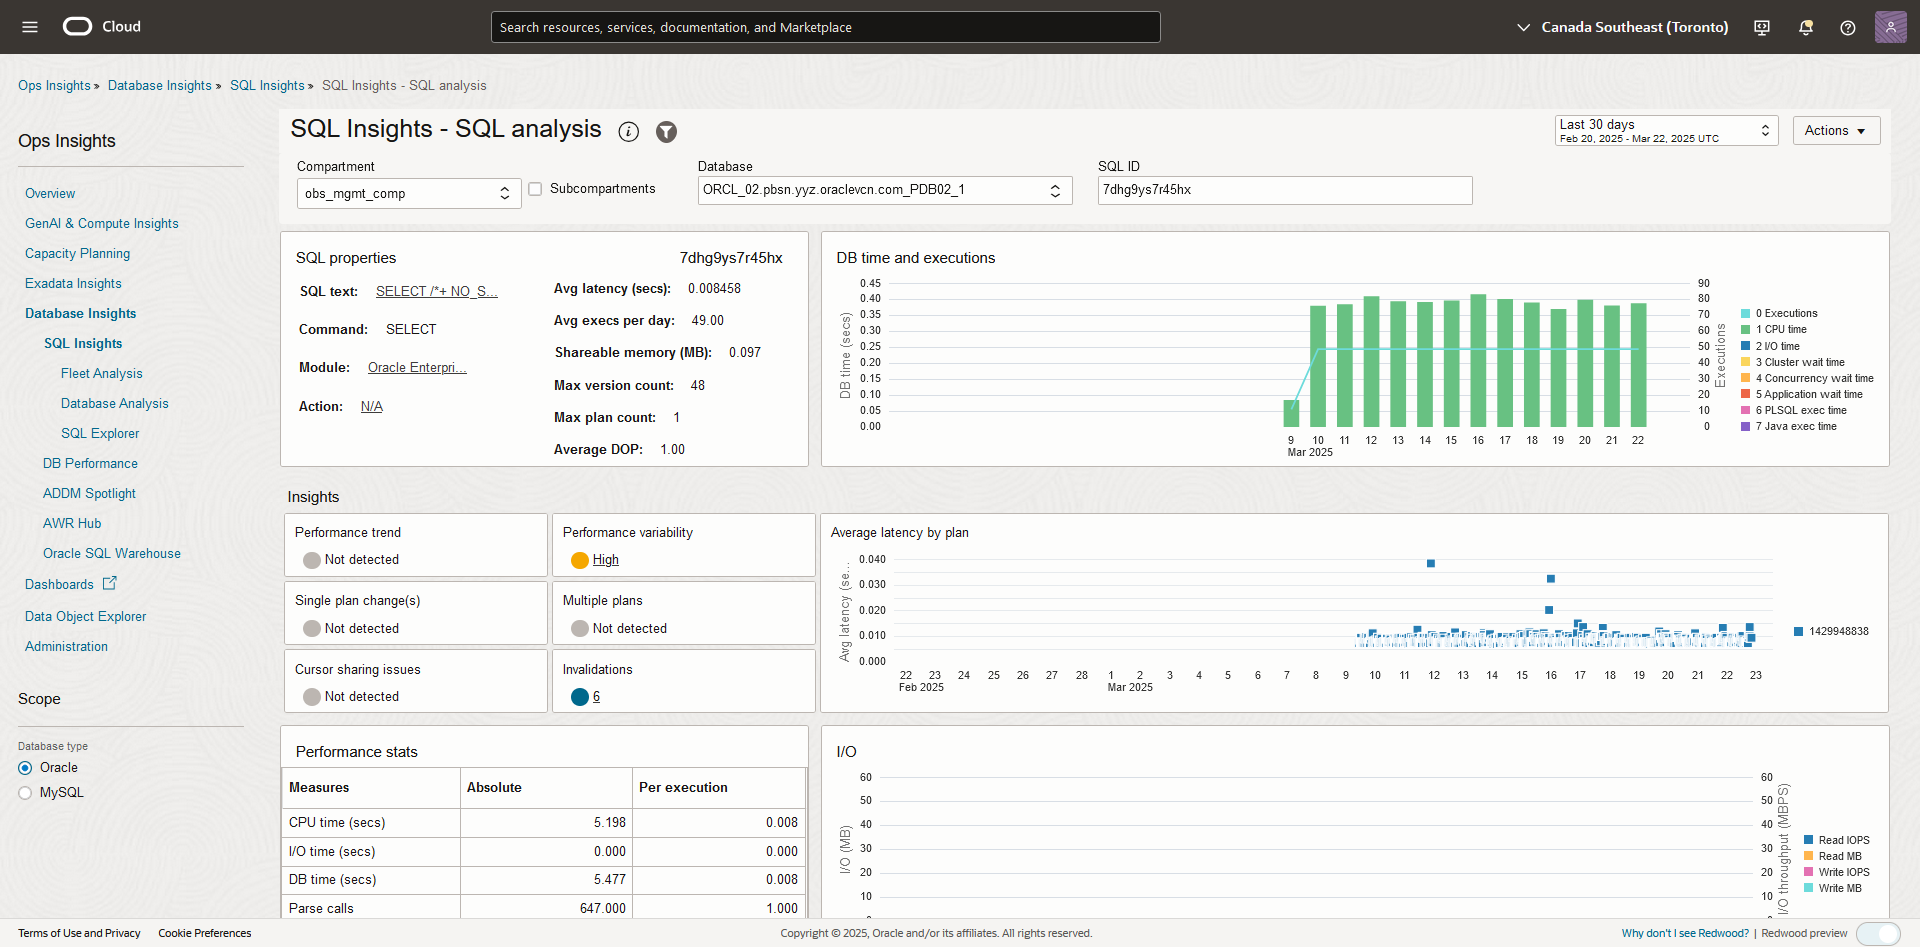Open the ADDM Spotlight sidebar entry
Image resolution: width=1920 pixels, height=947 pixels.
point(89,493)
